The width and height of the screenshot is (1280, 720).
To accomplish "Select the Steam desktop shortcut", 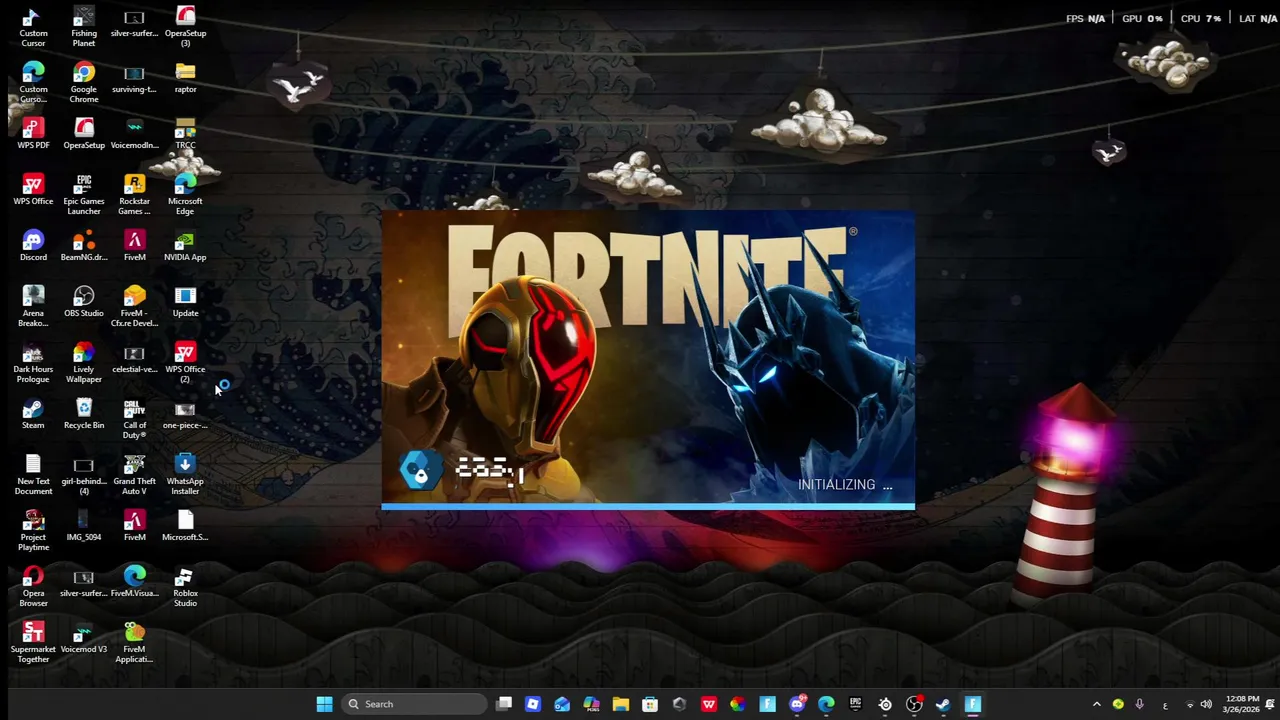I will (33, 414).
